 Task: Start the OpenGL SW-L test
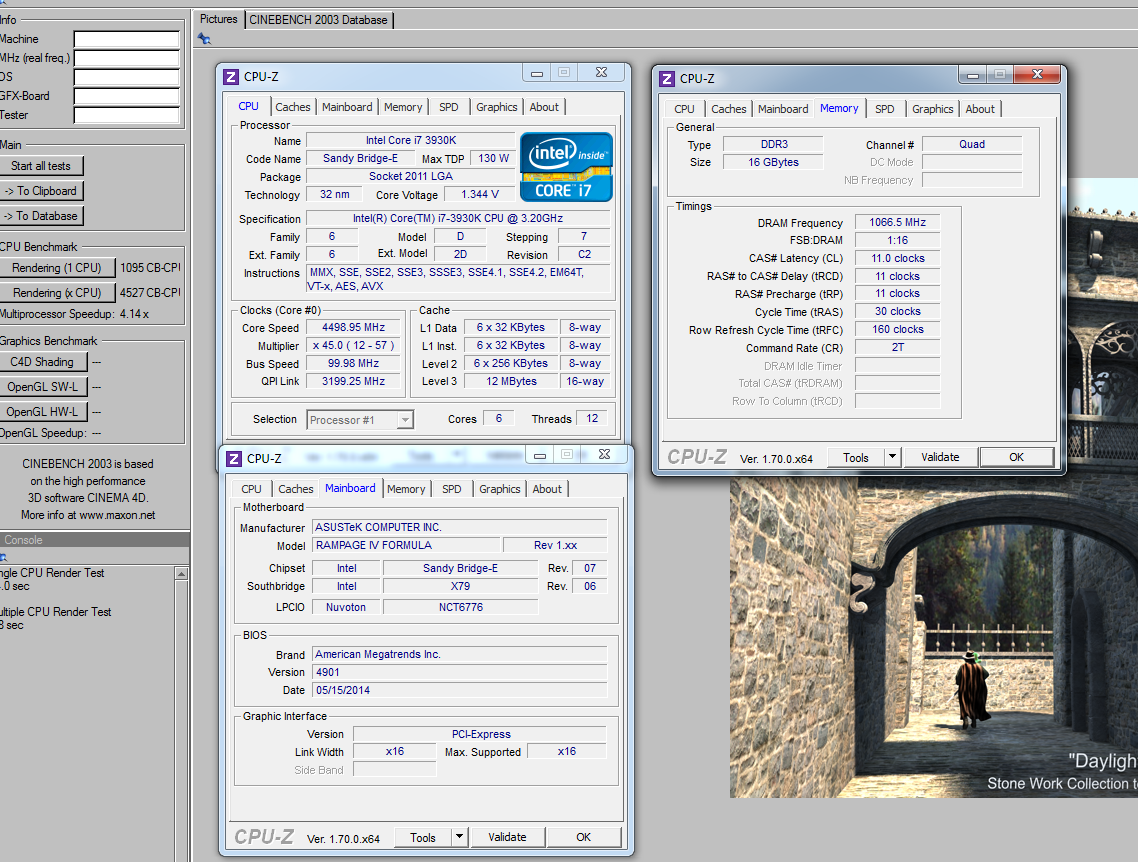pos(42,387)
